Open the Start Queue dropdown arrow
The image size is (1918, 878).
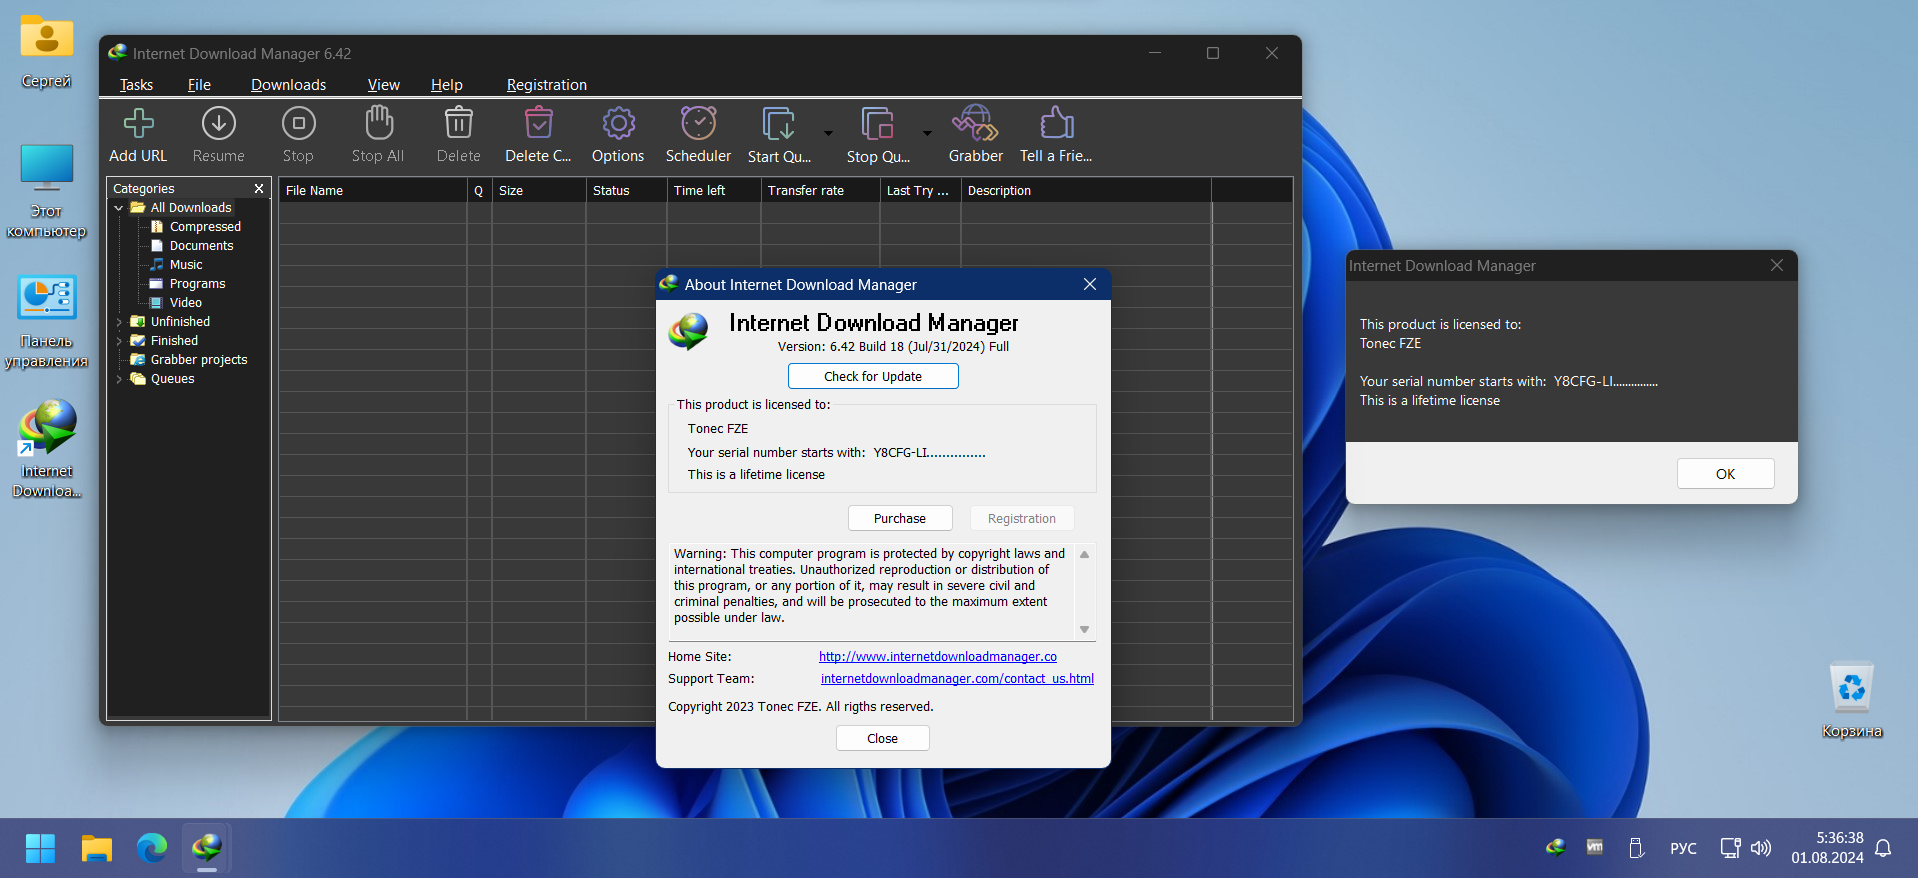point(828,133)
